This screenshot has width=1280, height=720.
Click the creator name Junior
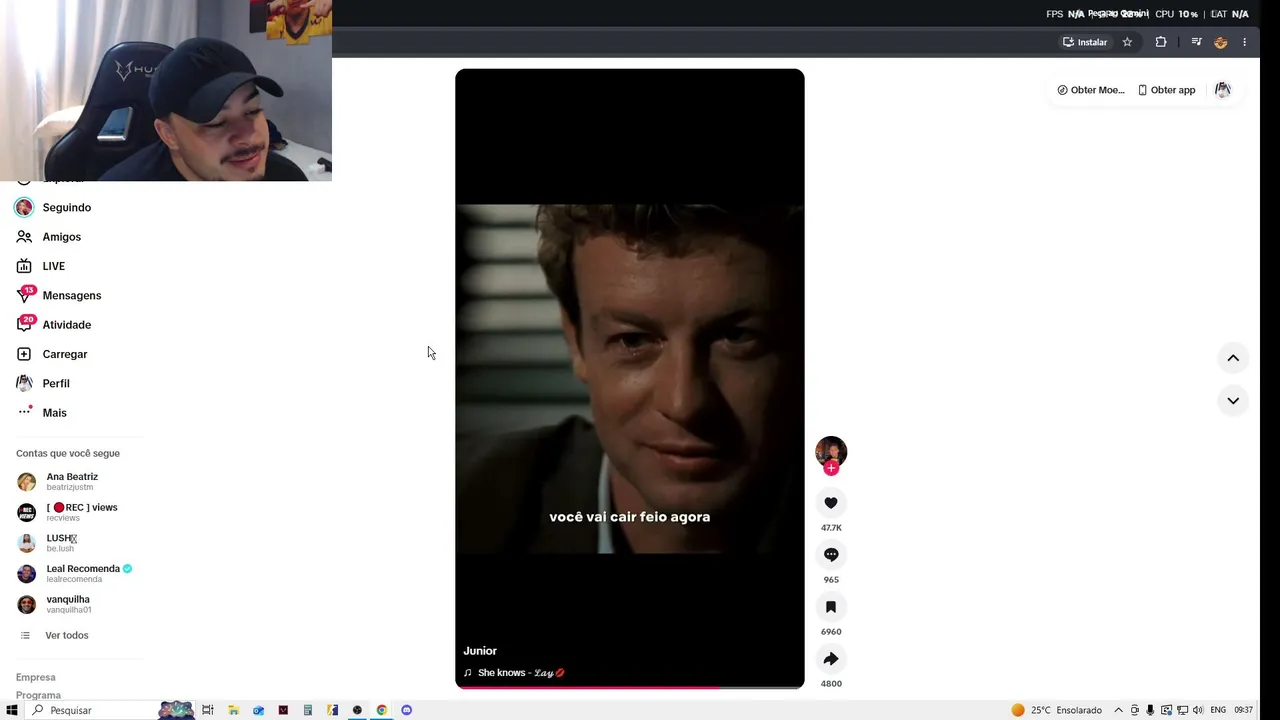click(x=480, y=651)
